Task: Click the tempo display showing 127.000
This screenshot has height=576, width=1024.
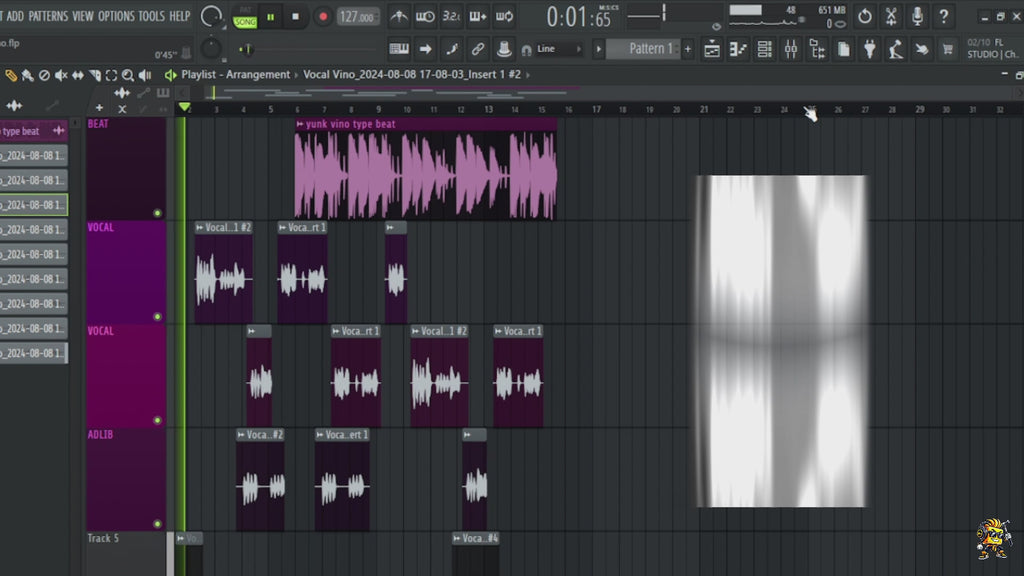Action: [360, 16]
